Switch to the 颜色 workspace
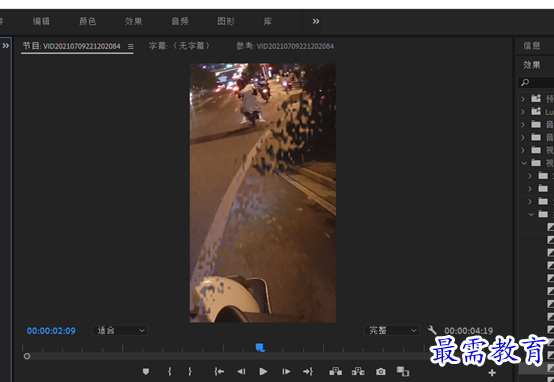554x382 pixels. [x=87, y=21]
